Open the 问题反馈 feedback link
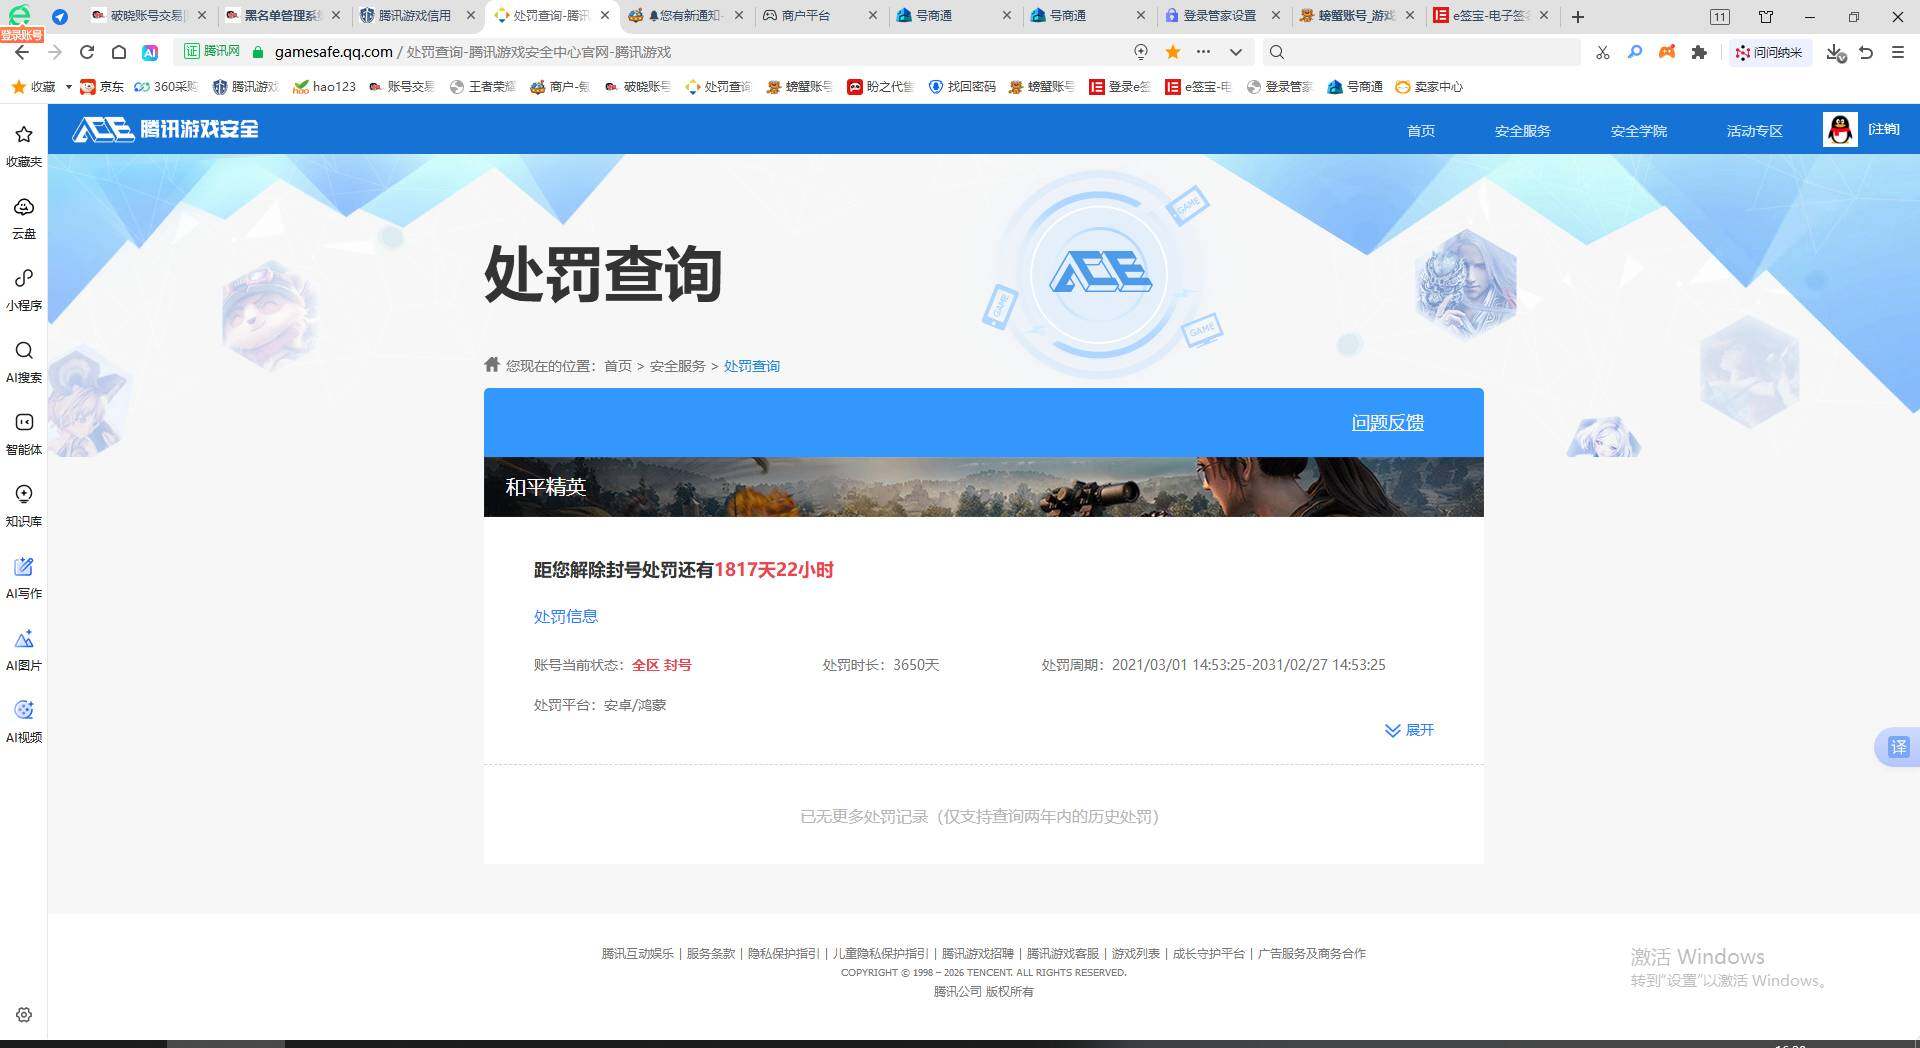Screen dimensions: 1920x1048 1388,422
